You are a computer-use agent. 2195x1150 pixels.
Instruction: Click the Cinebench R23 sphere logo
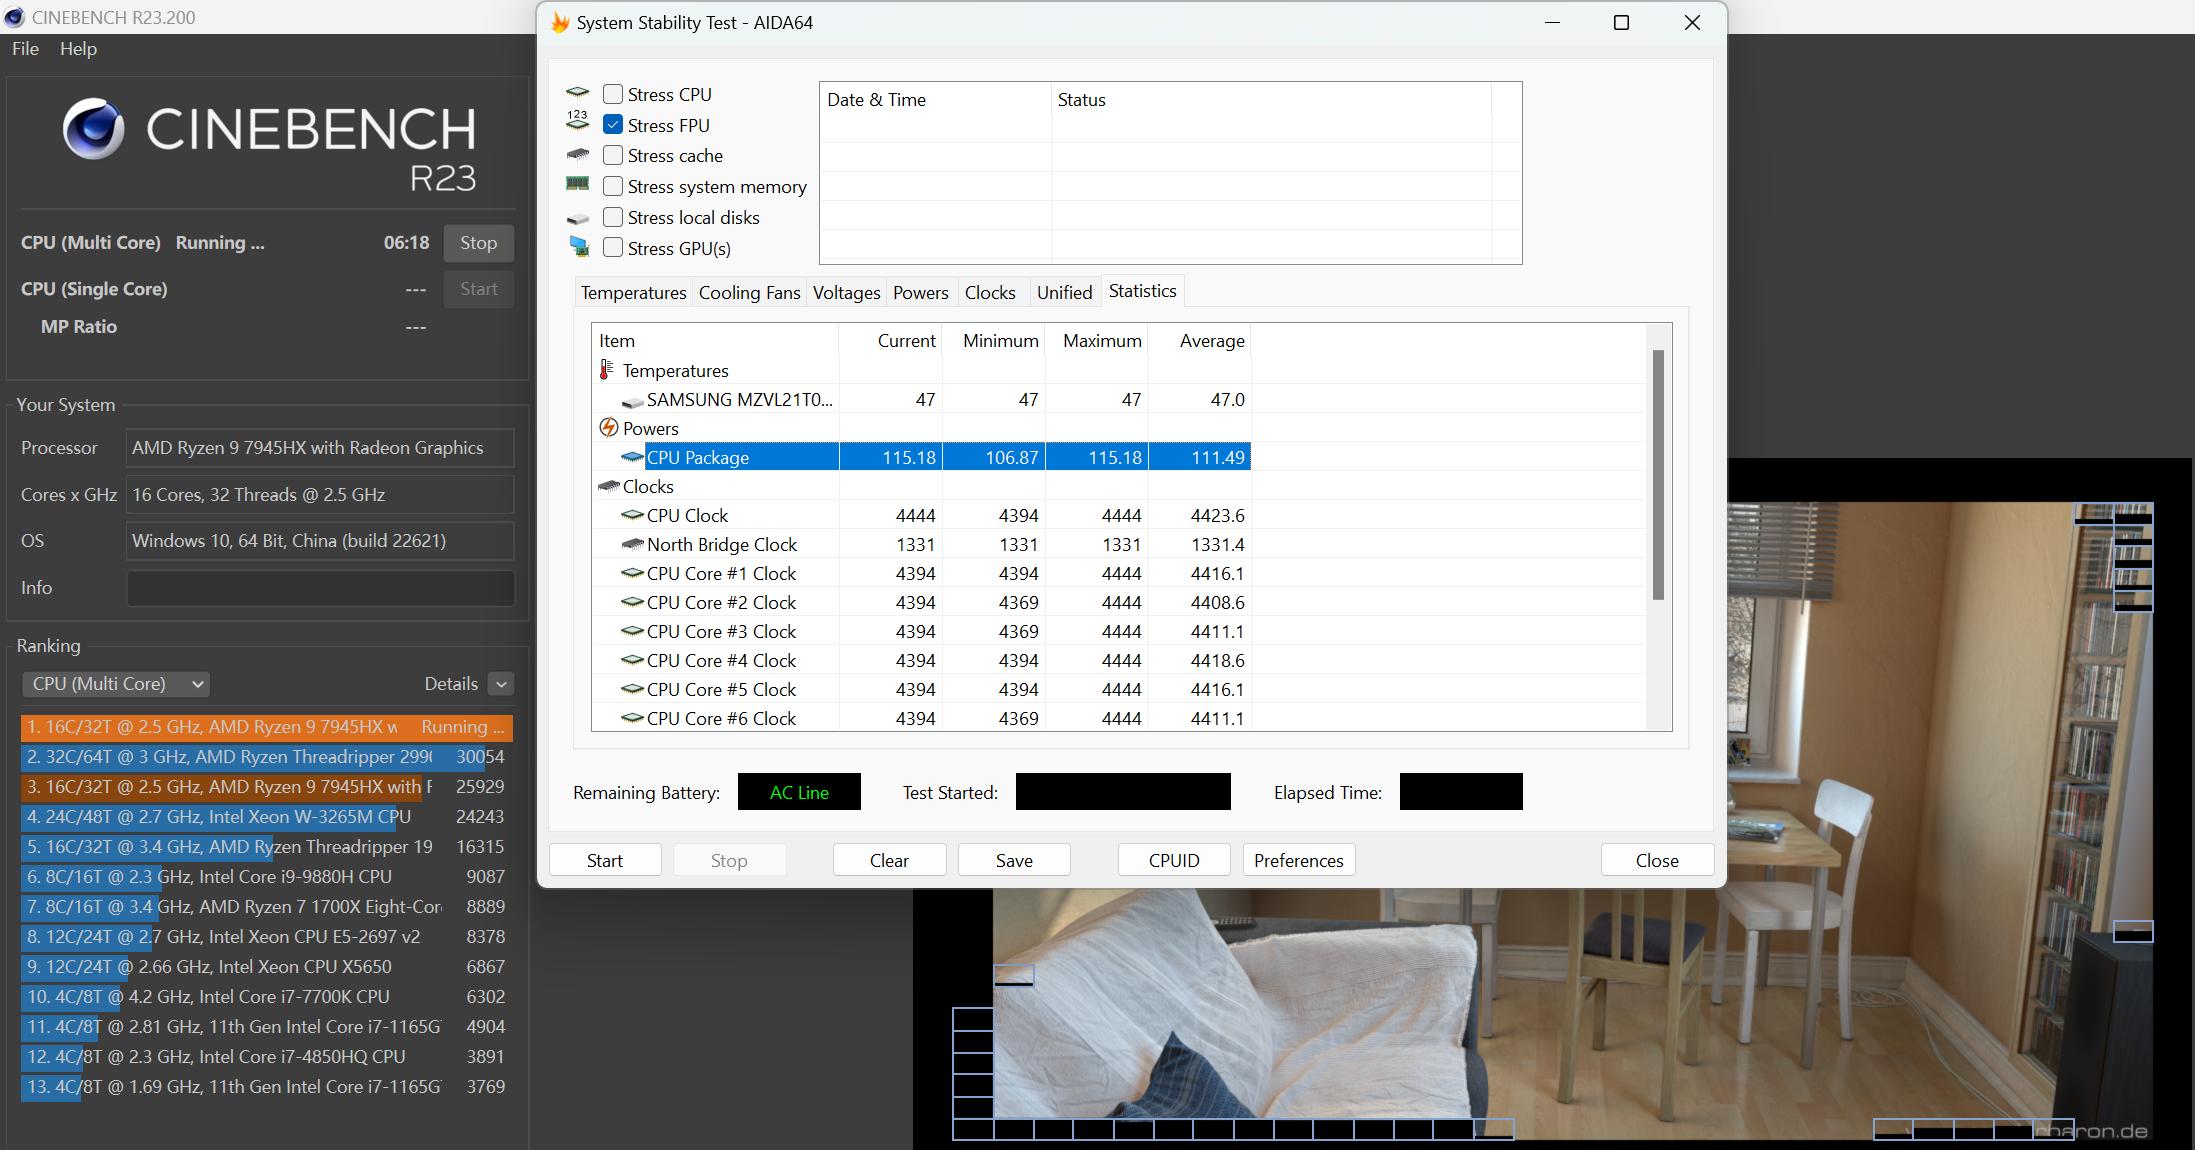[93, 129]
